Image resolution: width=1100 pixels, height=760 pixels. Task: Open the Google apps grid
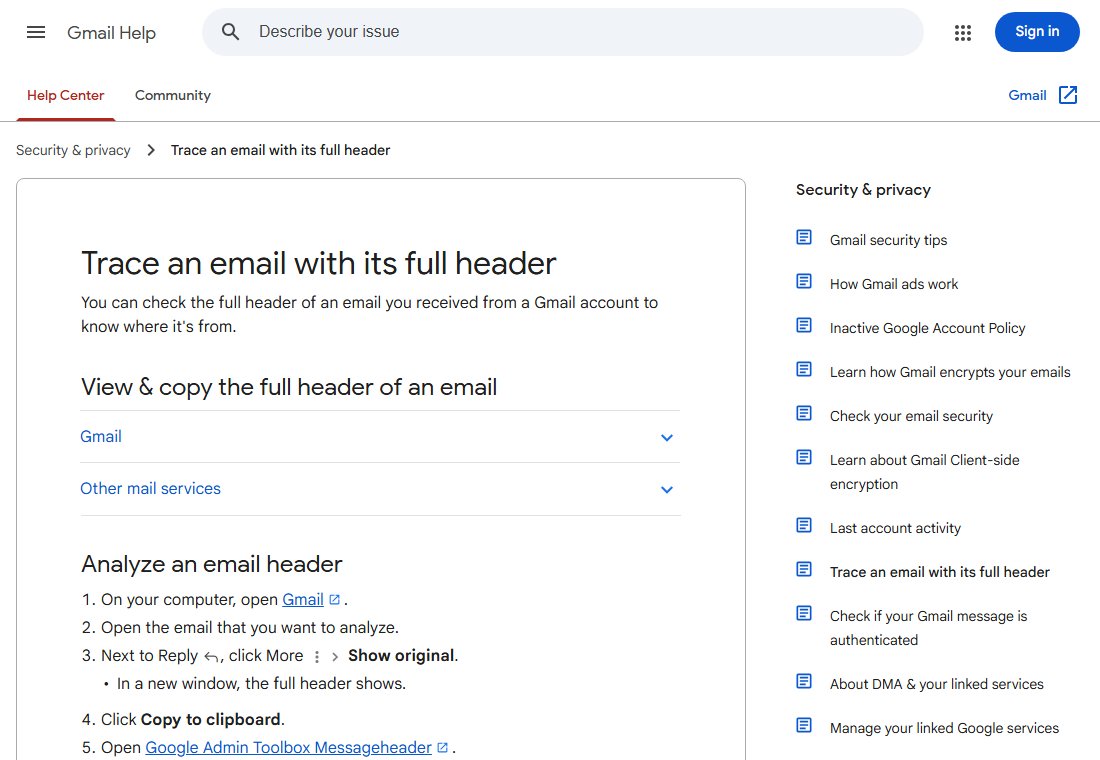[962, 32]
